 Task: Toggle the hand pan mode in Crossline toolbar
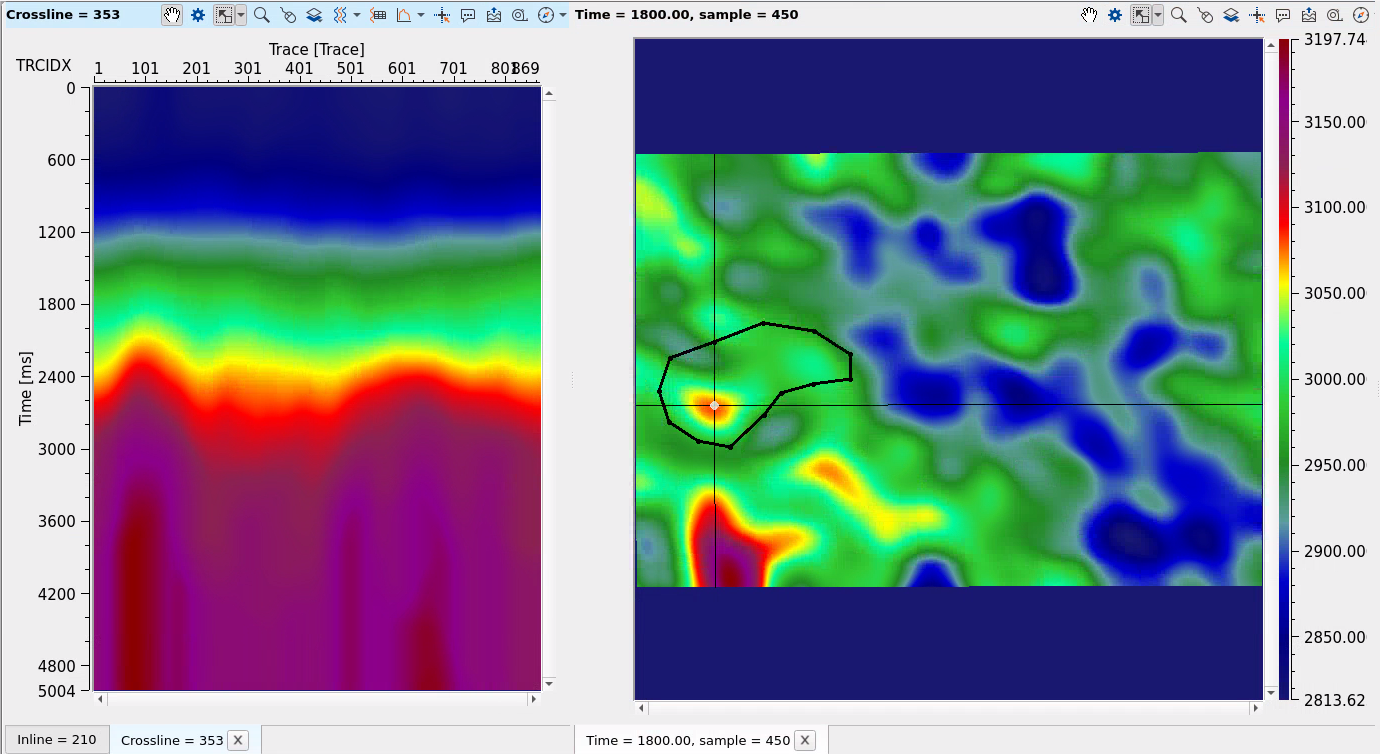[172, 15]
